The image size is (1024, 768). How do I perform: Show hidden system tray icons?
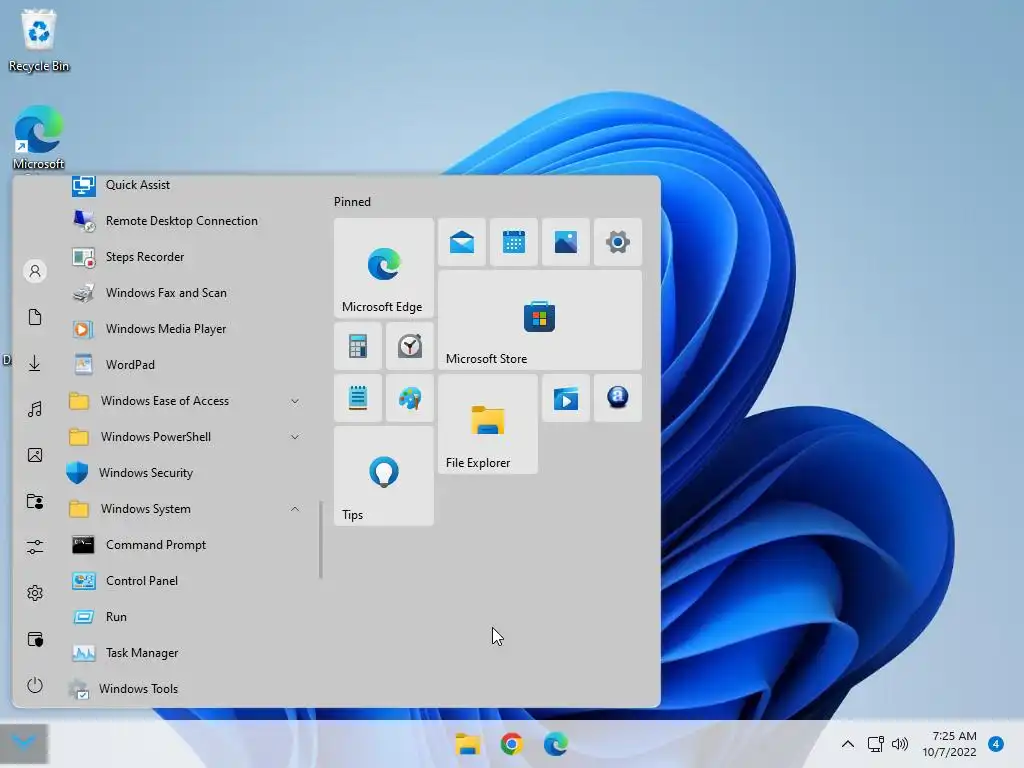pos(848,744)
